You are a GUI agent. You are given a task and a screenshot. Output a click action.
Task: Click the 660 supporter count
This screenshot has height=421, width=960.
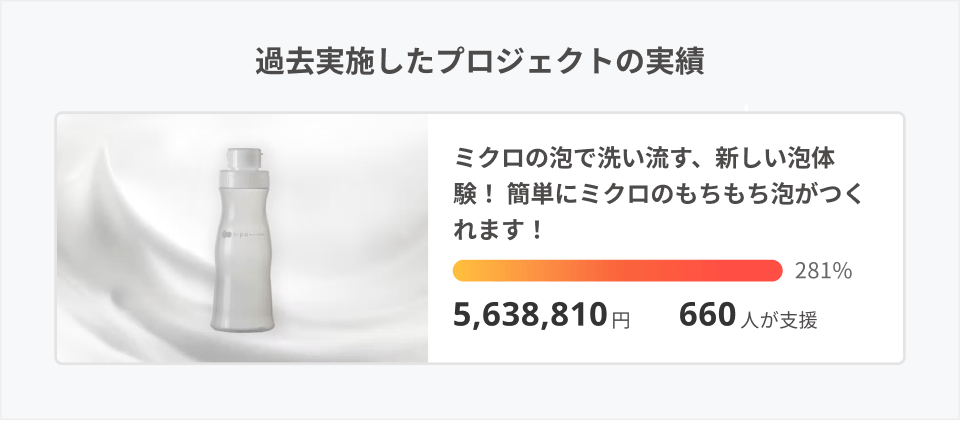[707, 316]
